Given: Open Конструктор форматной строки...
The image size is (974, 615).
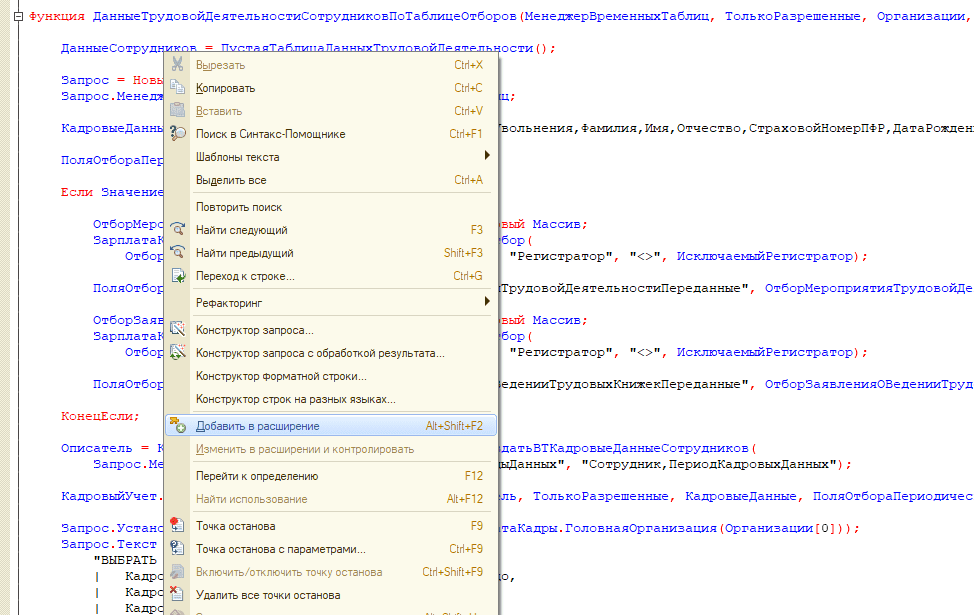Looking at the screenshot, I should [x=331, y=376].
